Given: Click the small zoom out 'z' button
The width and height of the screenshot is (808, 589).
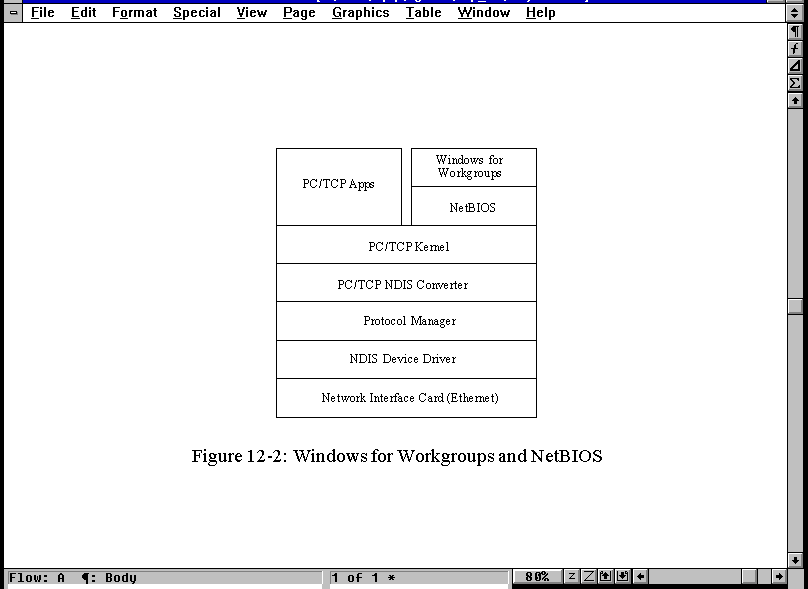Looking at the screenshot, I should pos(572,577).
